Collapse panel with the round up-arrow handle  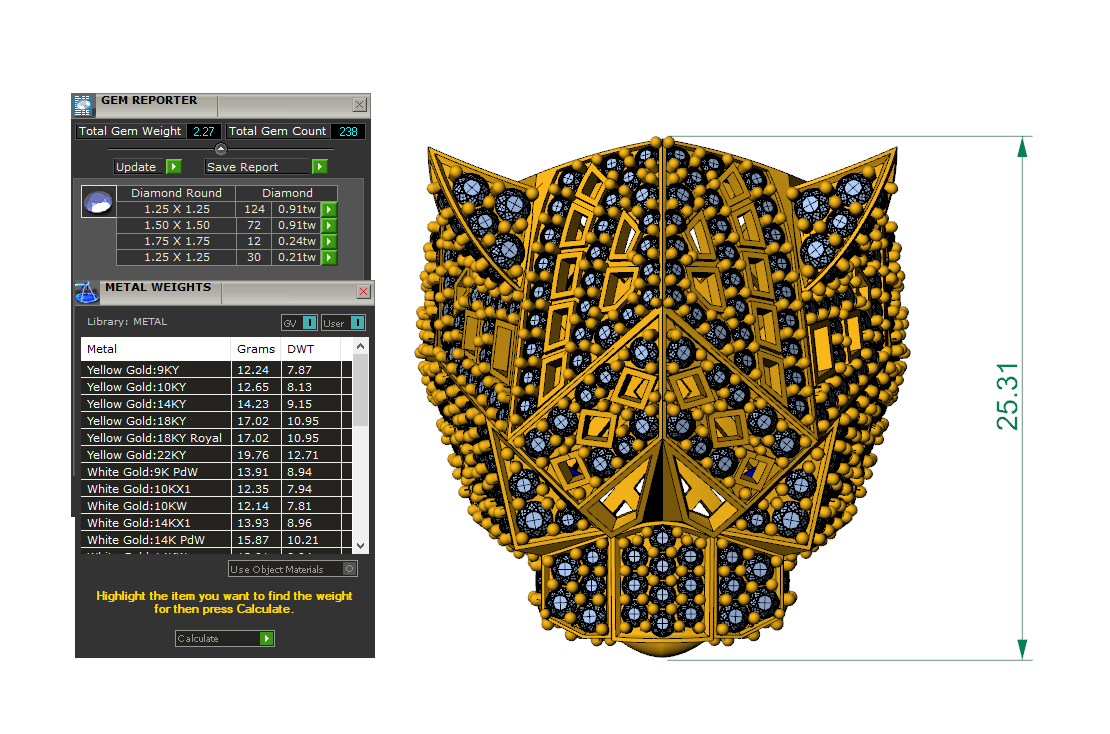(221, 149)
